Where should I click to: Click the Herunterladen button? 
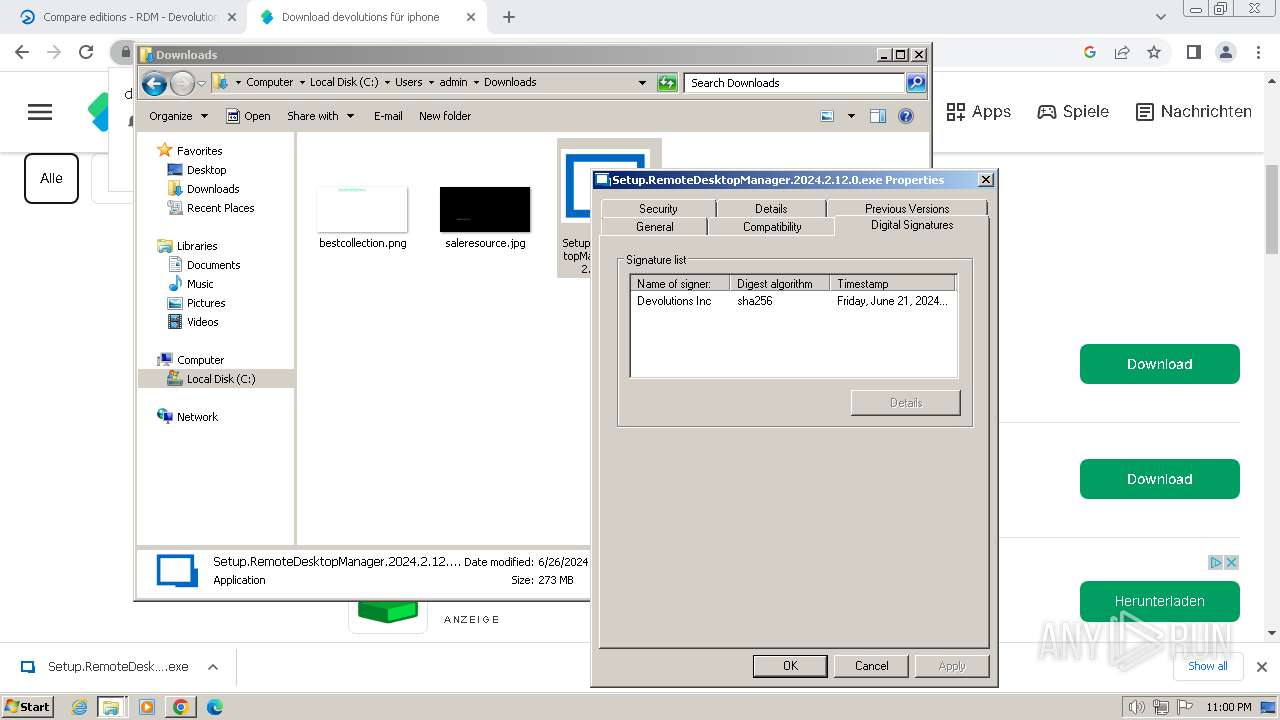(1159, 601)
